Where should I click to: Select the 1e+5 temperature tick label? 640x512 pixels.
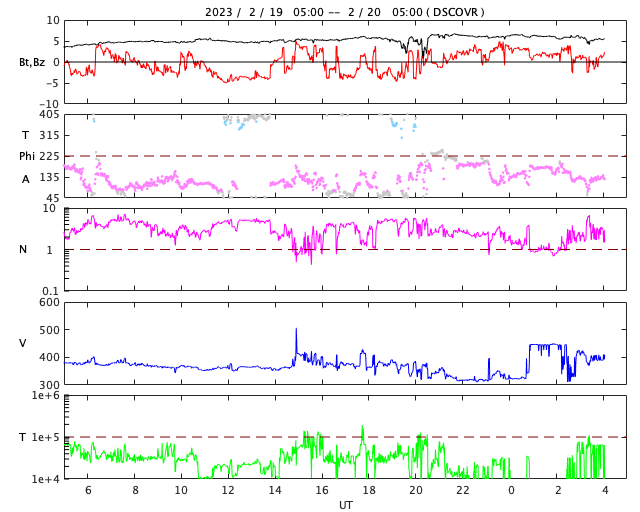[x=46, y=437]
